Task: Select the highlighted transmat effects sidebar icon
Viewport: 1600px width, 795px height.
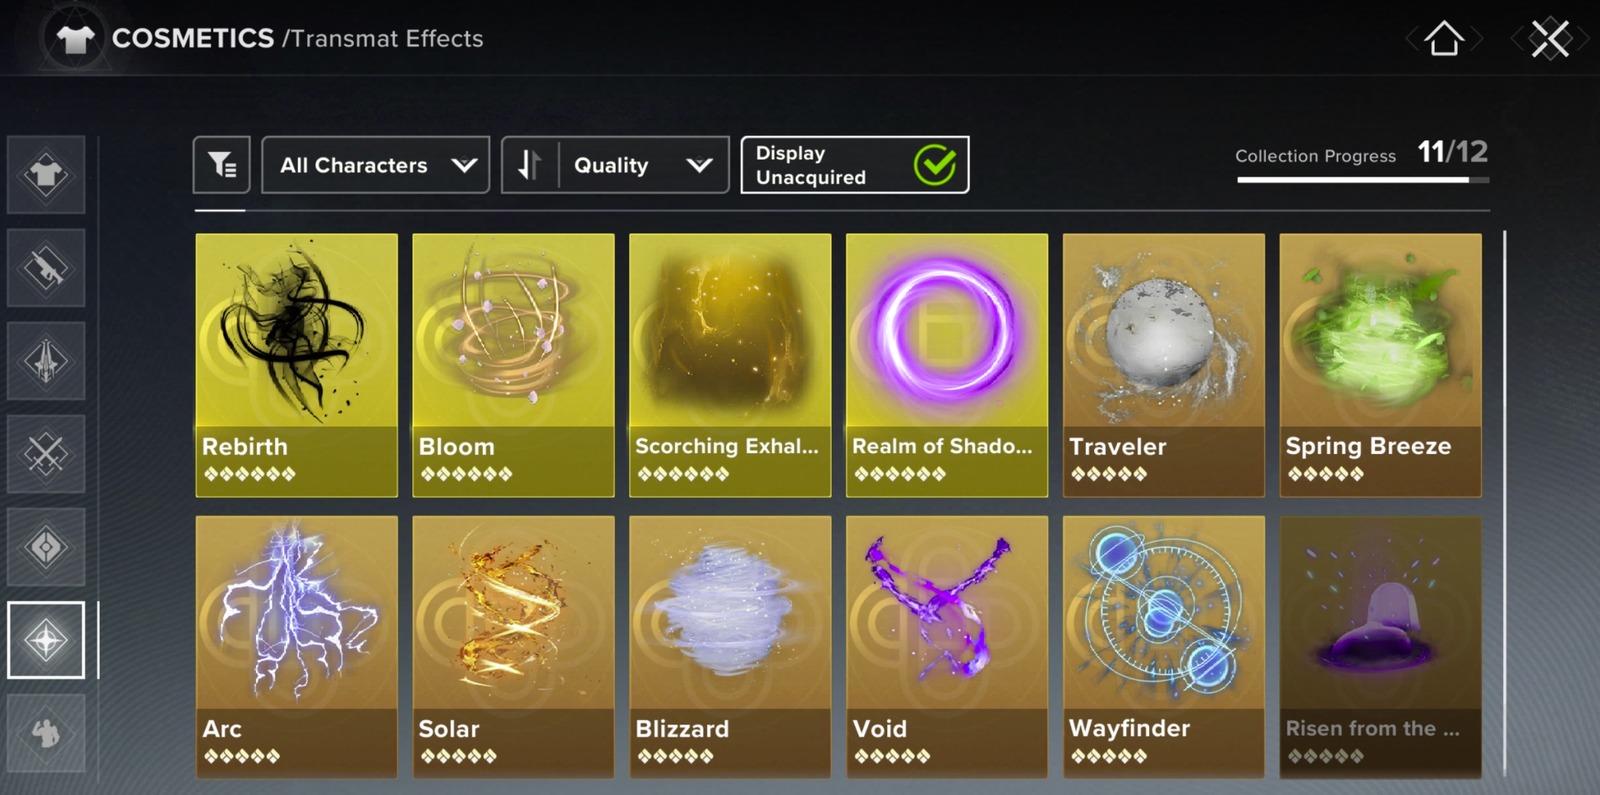Action: (46, 640)
